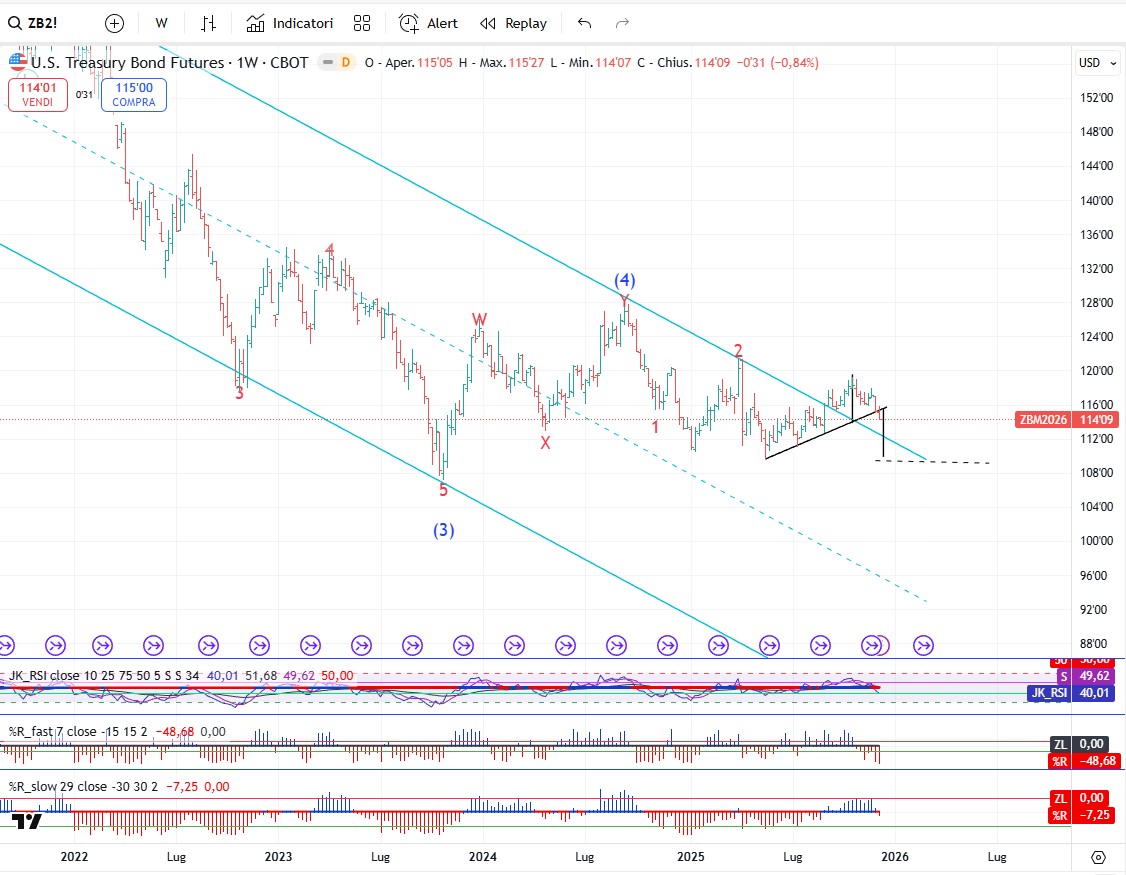Start bar Replay mode
1126x875 pixels.
(513, 24)
